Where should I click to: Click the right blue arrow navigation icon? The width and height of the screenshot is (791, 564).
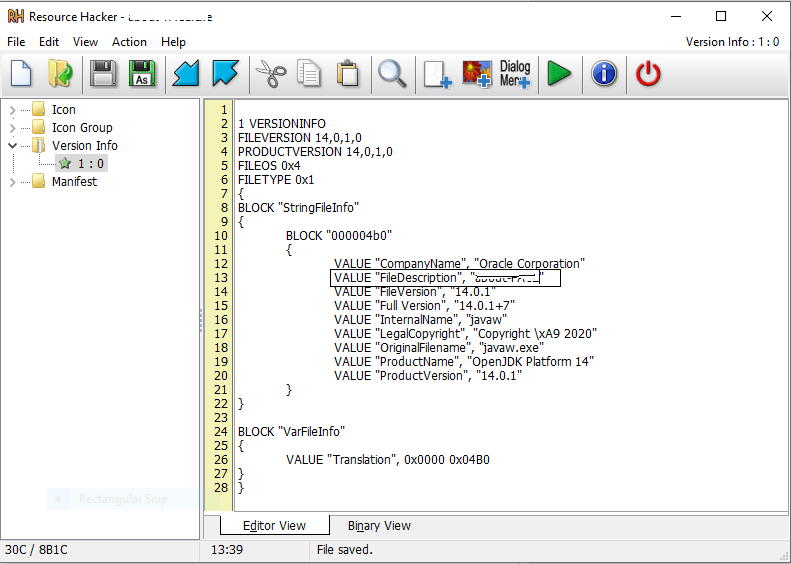(x=225, y=74)
